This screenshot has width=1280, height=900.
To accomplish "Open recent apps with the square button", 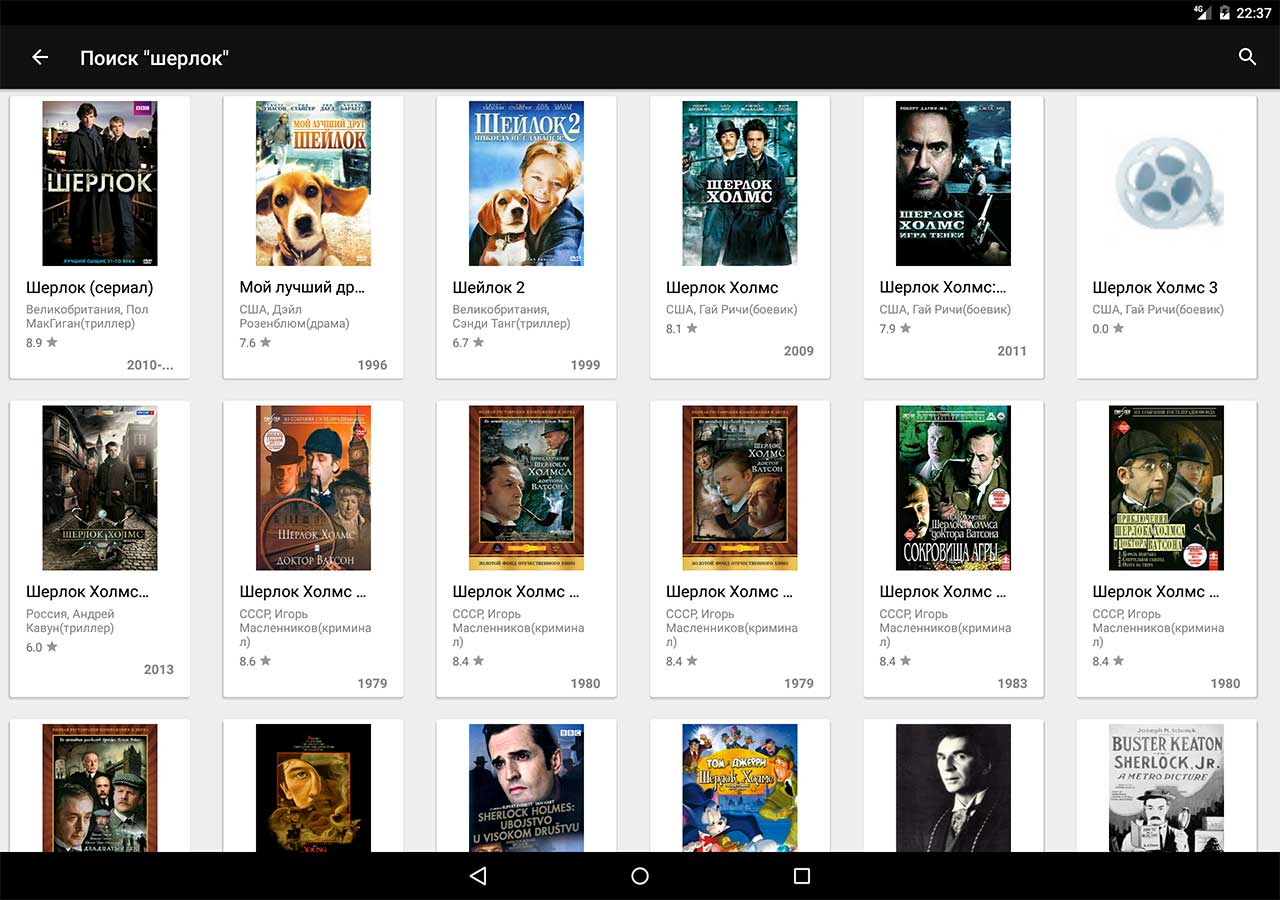I will [801, 876].
